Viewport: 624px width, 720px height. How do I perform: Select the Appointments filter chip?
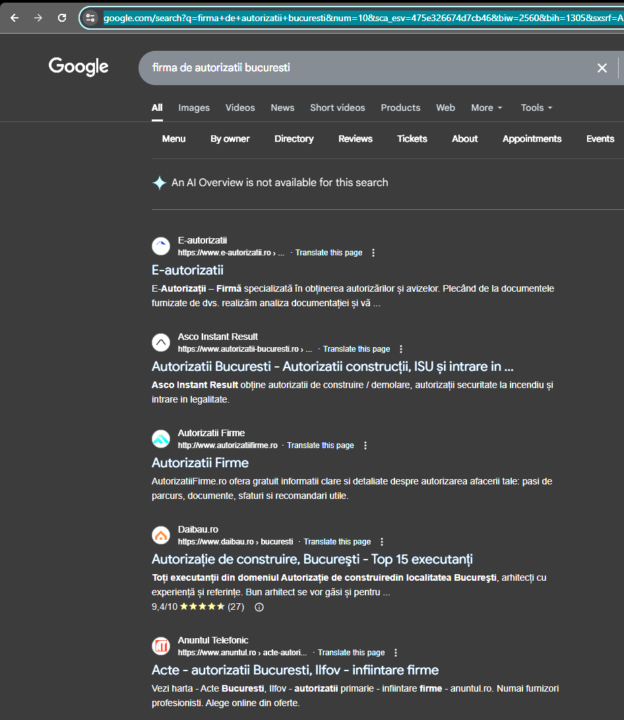pos(532,139)
